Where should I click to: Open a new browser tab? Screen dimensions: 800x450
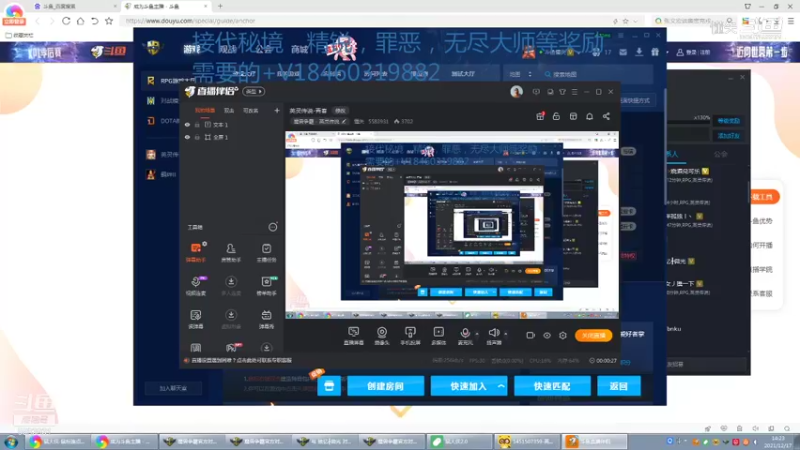[x=220, y=6]
